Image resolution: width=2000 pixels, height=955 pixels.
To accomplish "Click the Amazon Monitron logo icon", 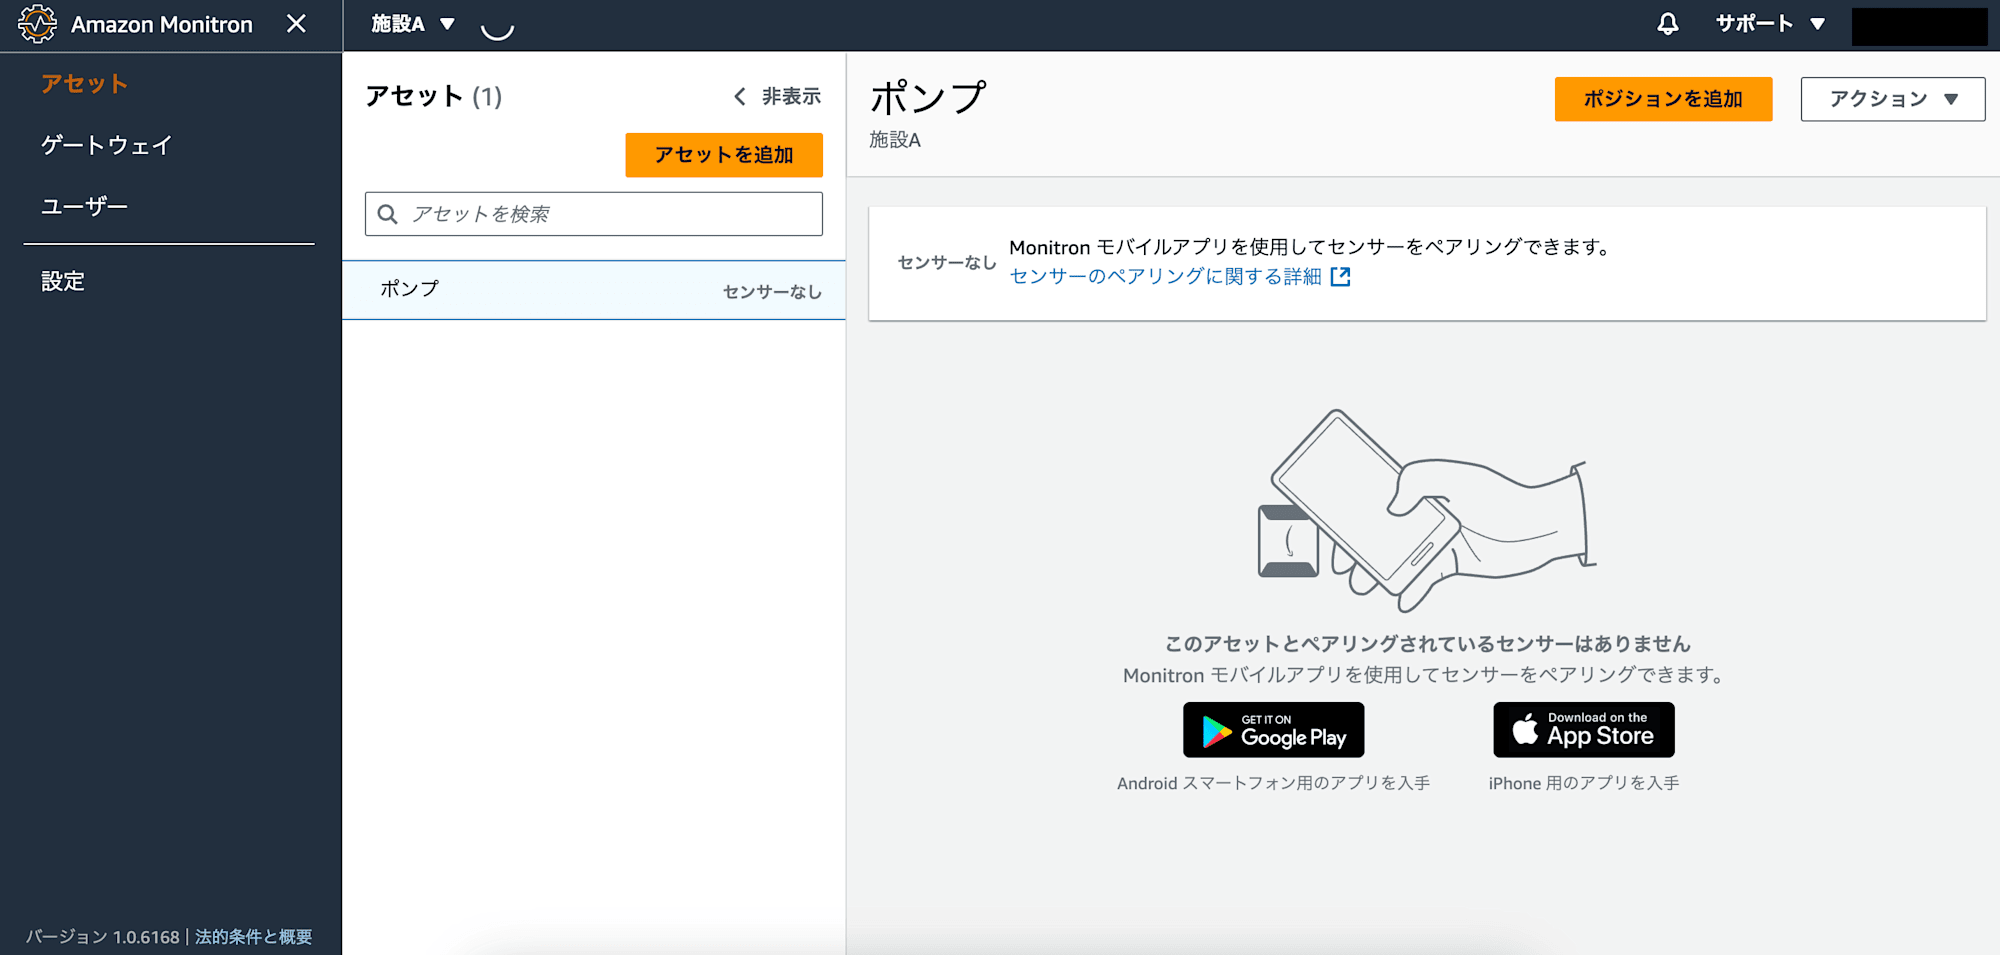I will pyautogui.click(x=37, y=24).
